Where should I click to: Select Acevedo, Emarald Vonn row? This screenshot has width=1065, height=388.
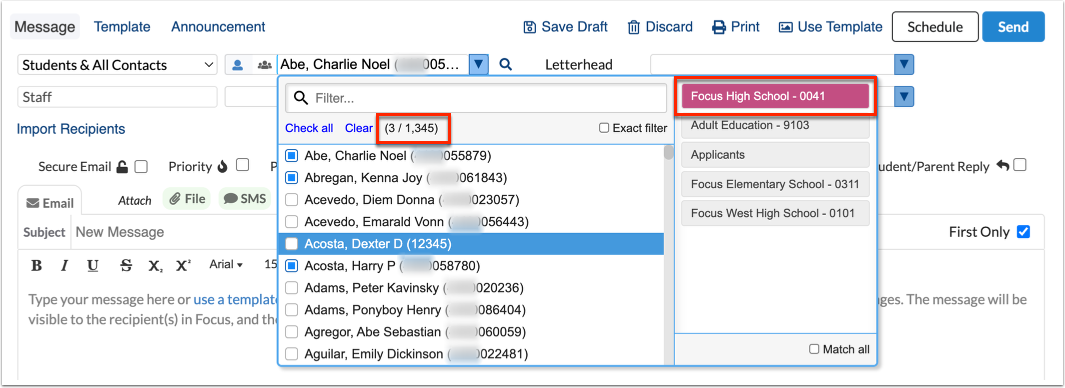(471, 222)
